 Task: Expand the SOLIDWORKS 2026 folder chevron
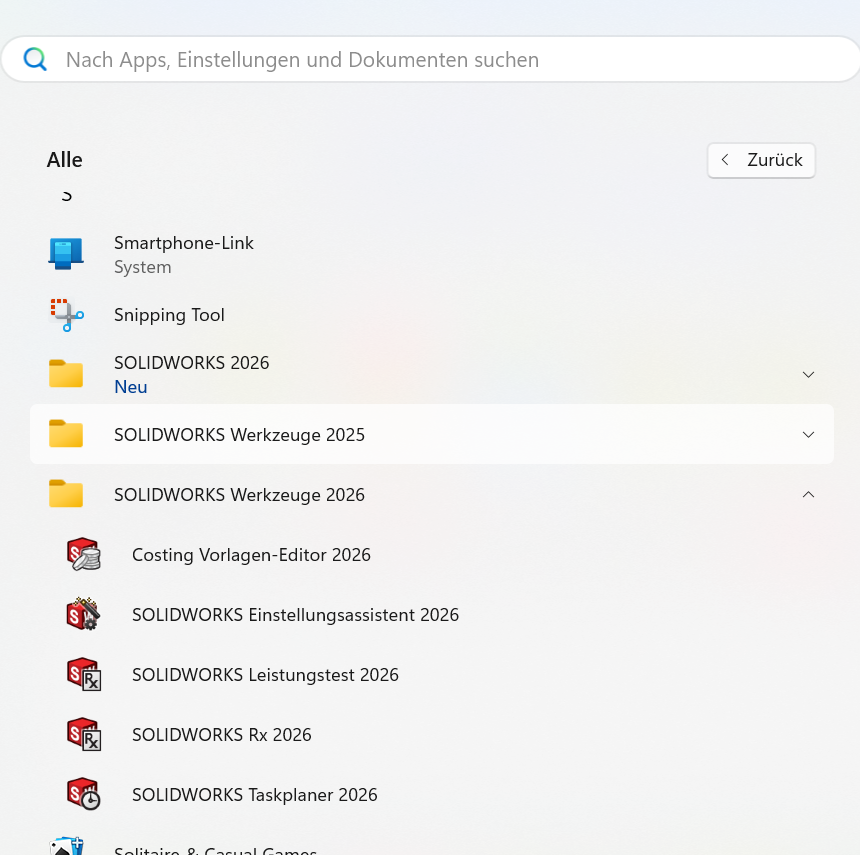point(808,375)
